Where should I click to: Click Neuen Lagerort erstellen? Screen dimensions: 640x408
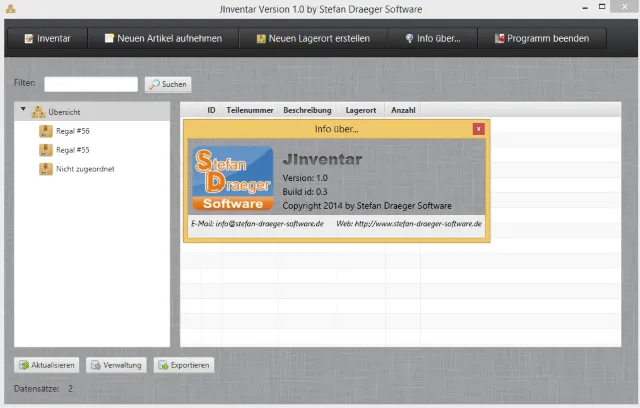pos(312,39)
